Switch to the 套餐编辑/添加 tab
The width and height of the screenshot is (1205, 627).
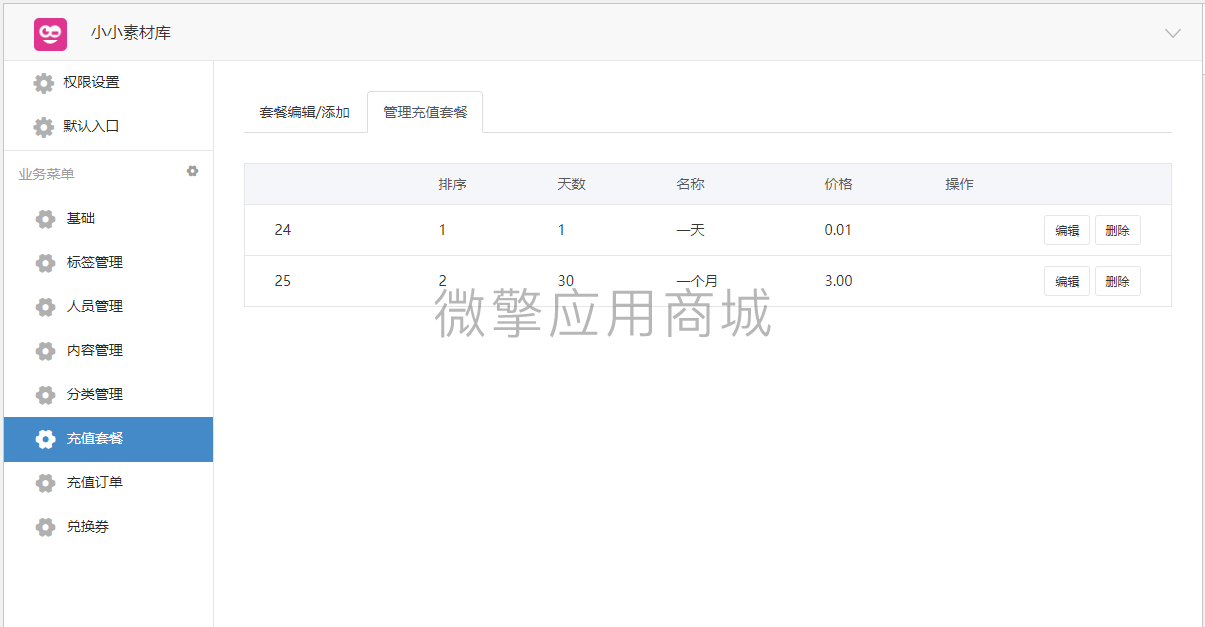pos(306,113)
